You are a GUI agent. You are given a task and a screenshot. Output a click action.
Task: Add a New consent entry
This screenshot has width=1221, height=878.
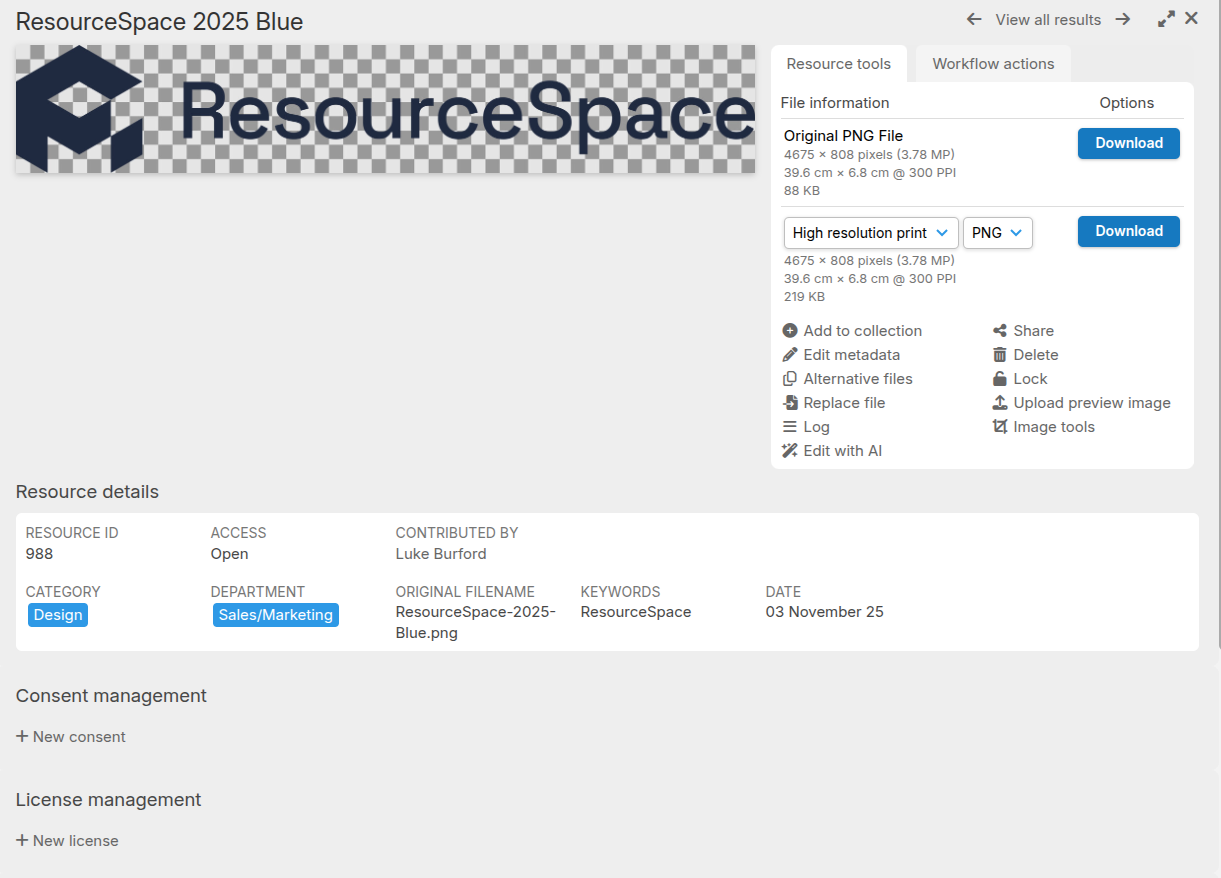click(x=70, y=736)
